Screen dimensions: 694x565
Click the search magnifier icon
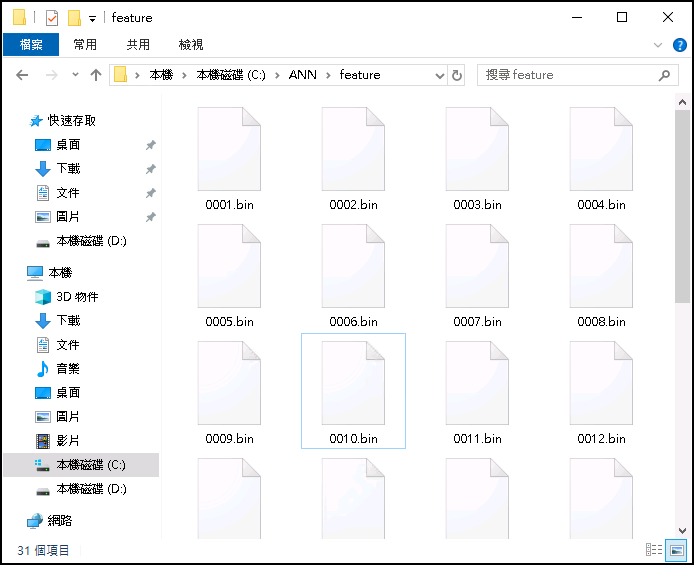coord(664,75)
